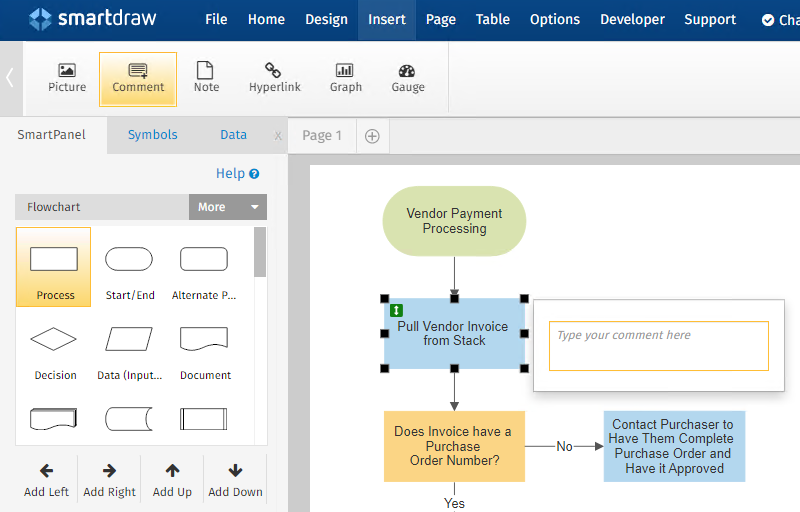Click the Picture icon in Insert ribbon
This screenshot has height=512, width=800.
pyautogui.click(x=67, y=78)
